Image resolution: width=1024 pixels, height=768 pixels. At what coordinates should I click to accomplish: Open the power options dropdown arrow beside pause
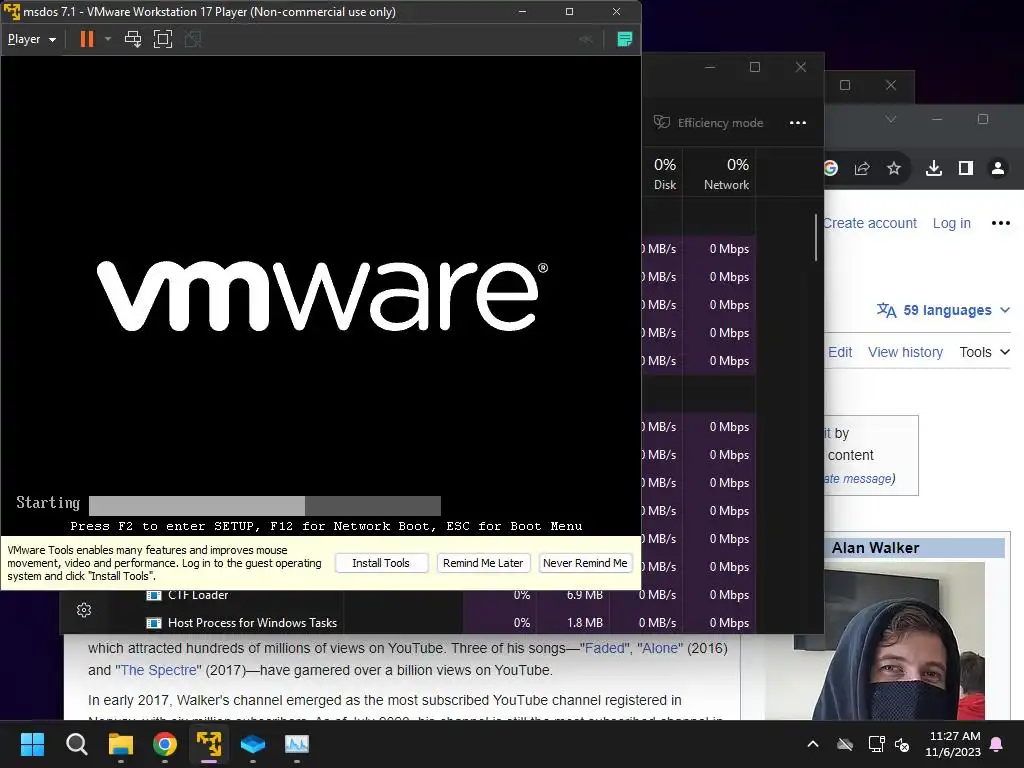(108, 39)
